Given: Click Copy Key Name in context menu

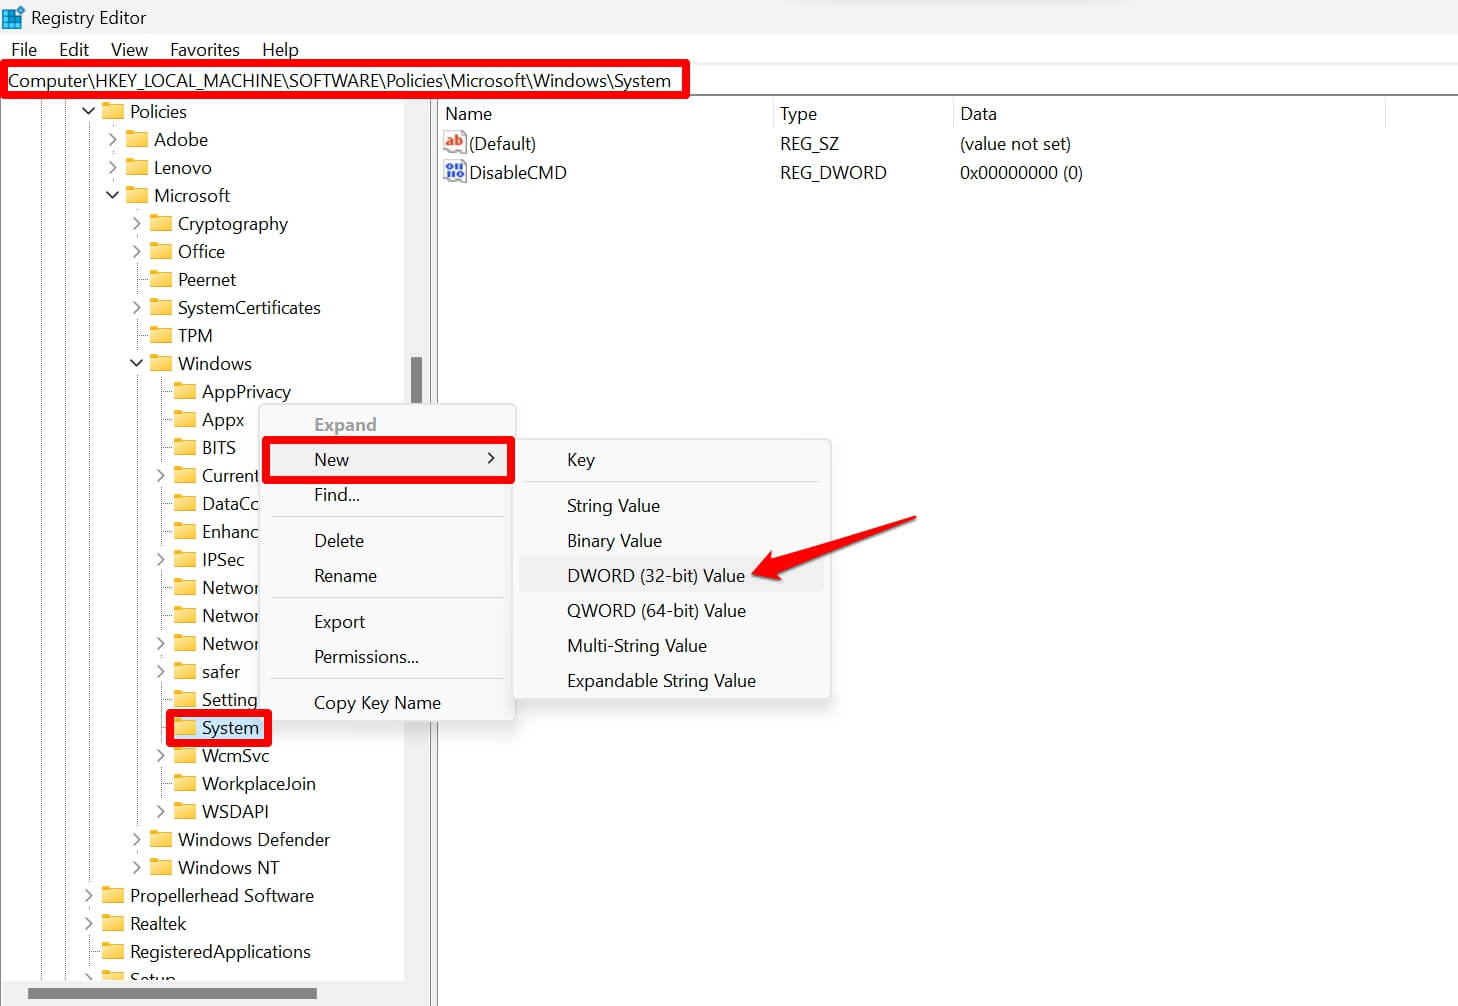Looking at the screenshot, I should pyautogui.click(x=388, y=702).
